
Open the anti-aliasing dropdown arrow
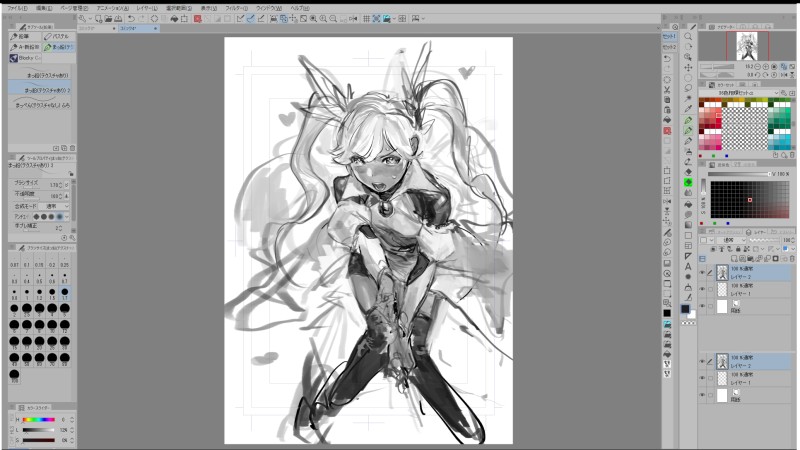point(67,217)
